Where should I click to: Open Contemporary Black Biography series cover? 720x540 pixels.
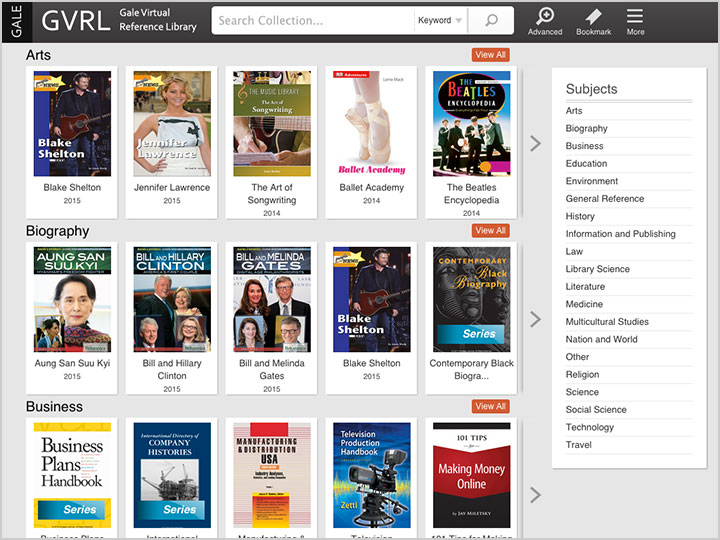point(472,299)
